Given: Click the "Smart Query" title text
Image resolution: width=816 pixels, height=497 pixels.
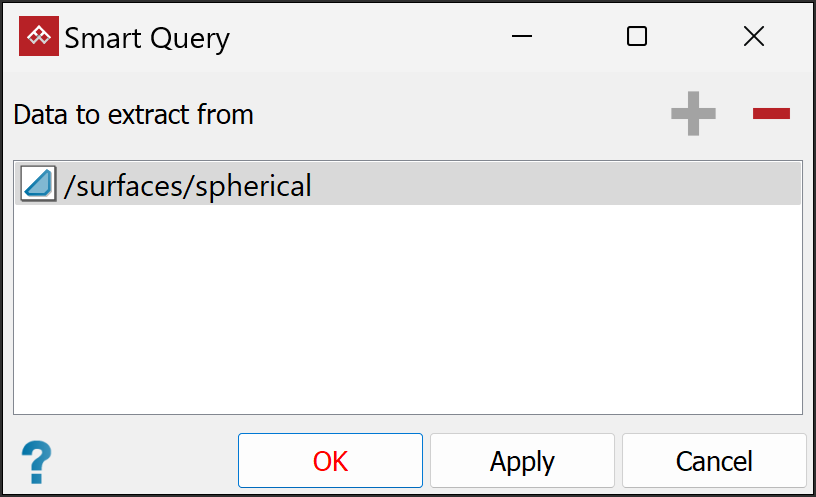Looking at the screenshot, I should (147, 38).
